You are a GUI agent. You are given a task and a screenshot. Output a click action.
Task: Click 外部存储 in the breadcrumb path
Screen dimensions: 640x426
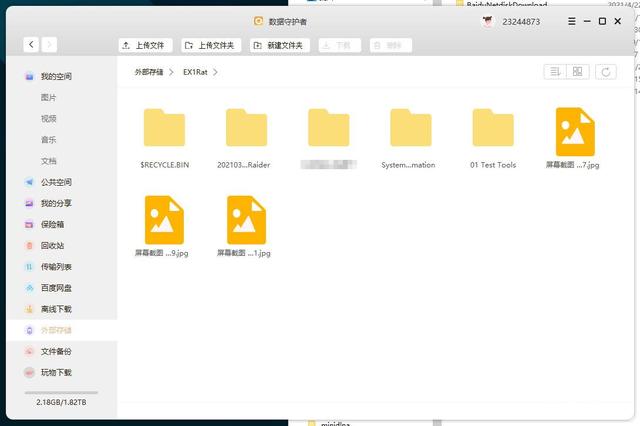point(149,72)
